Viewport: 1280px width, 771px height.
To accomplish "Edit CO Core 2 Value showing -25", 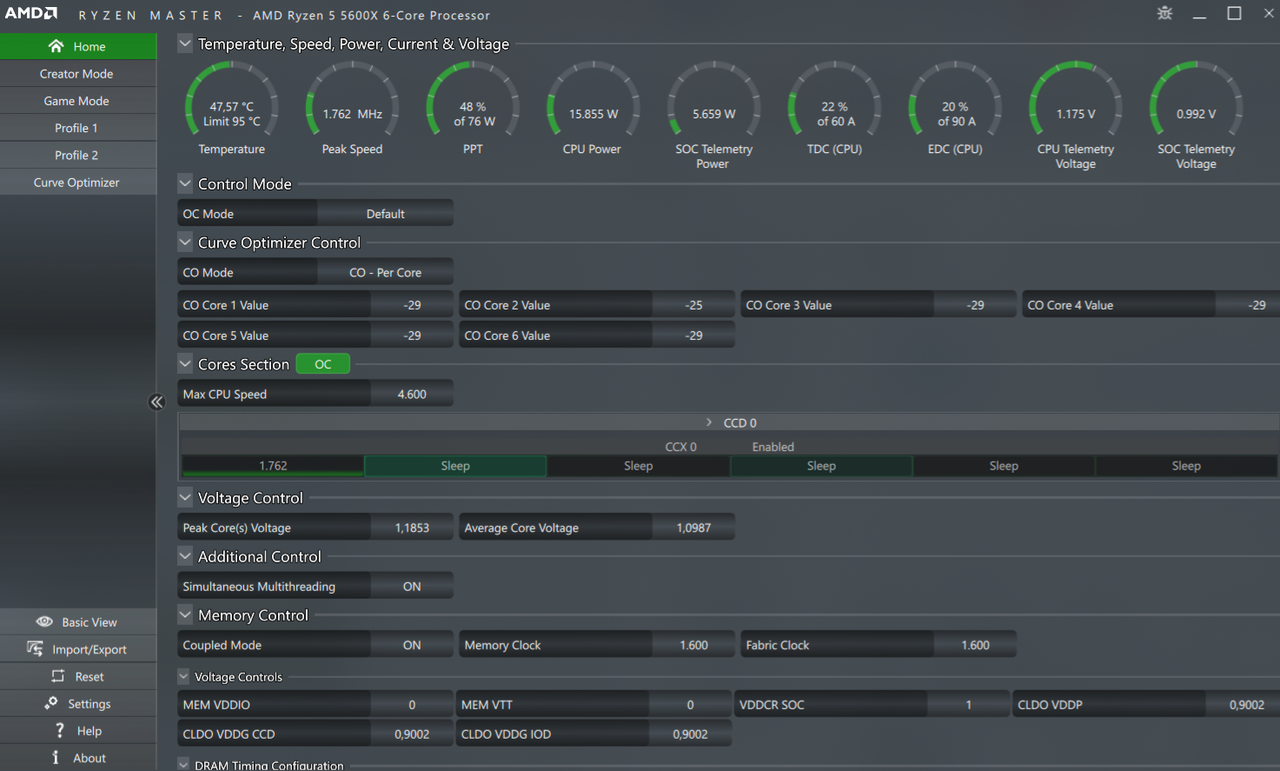I will tap(694, 305).
